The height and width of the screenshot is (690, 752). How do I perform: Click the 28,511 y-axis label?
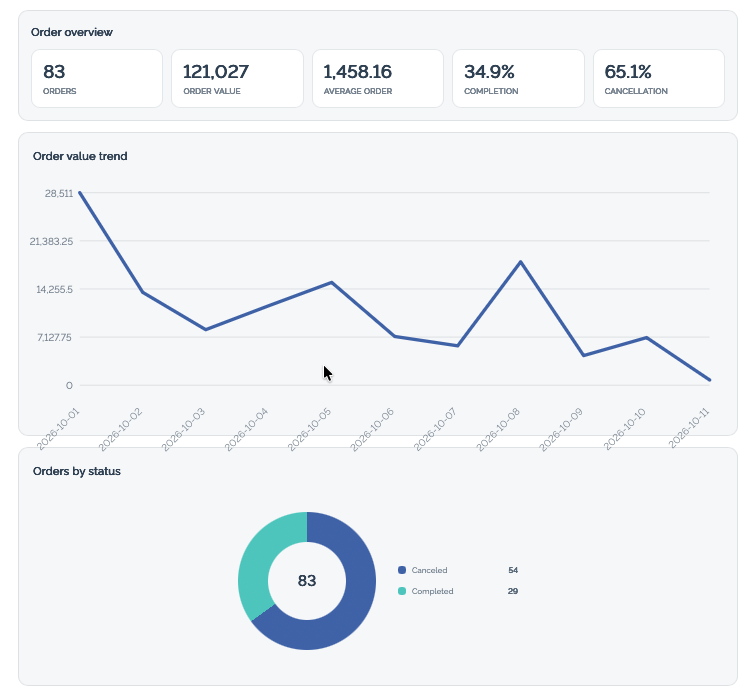tap(59, 193)
